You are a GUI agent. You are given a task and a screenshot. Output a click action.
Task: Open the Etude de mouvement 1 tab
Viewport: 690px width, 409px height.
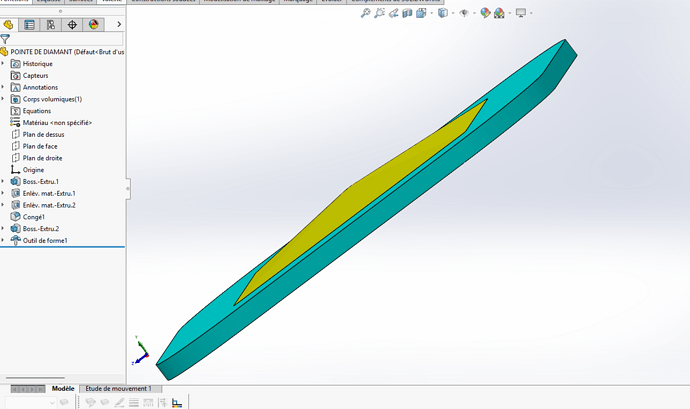click(x=118, y=388)
